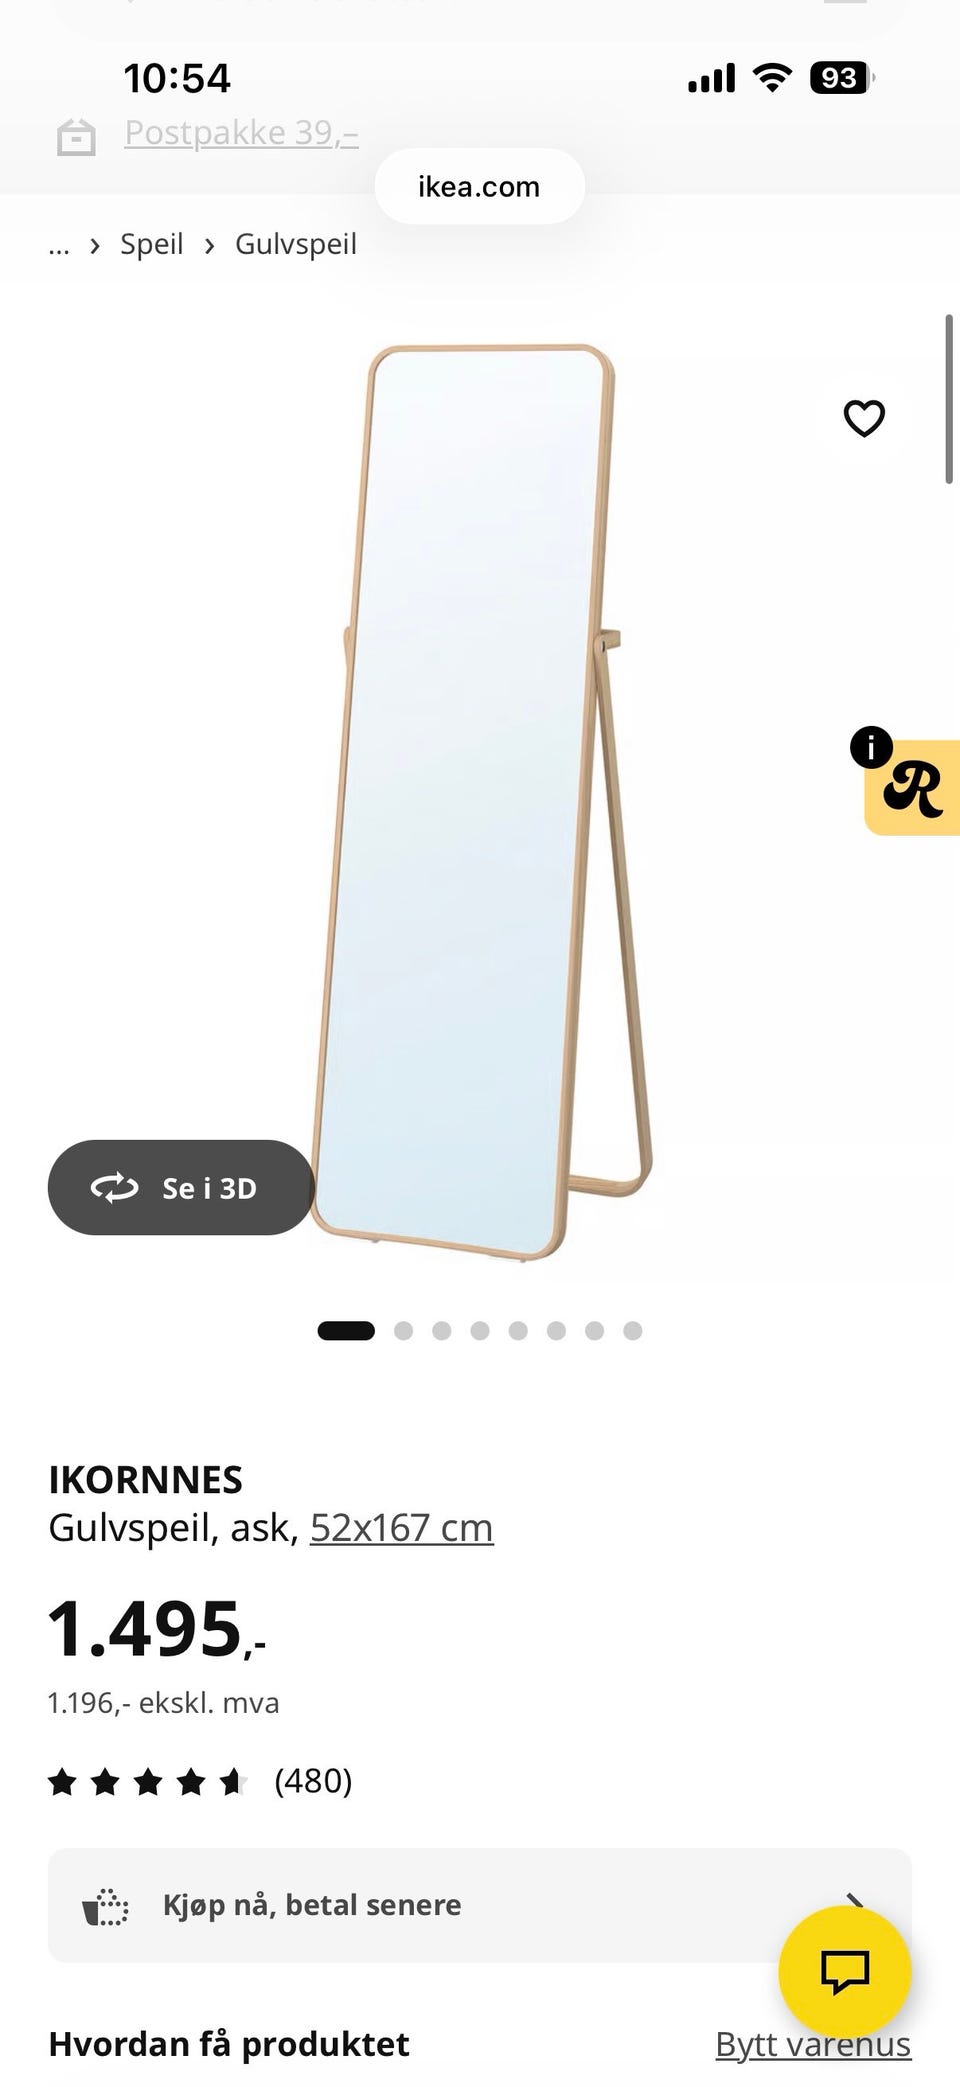Viewport: 960px width, 2087px height.
Task: Go to the Gulvspeil breadcrumb
Action: (x=296, y=244)
